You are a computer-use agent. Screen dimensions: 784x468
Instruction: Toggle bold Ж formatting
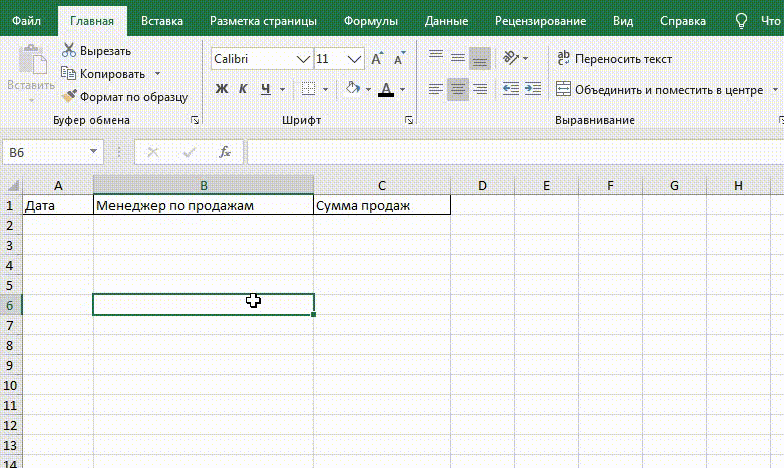(222, 89)
